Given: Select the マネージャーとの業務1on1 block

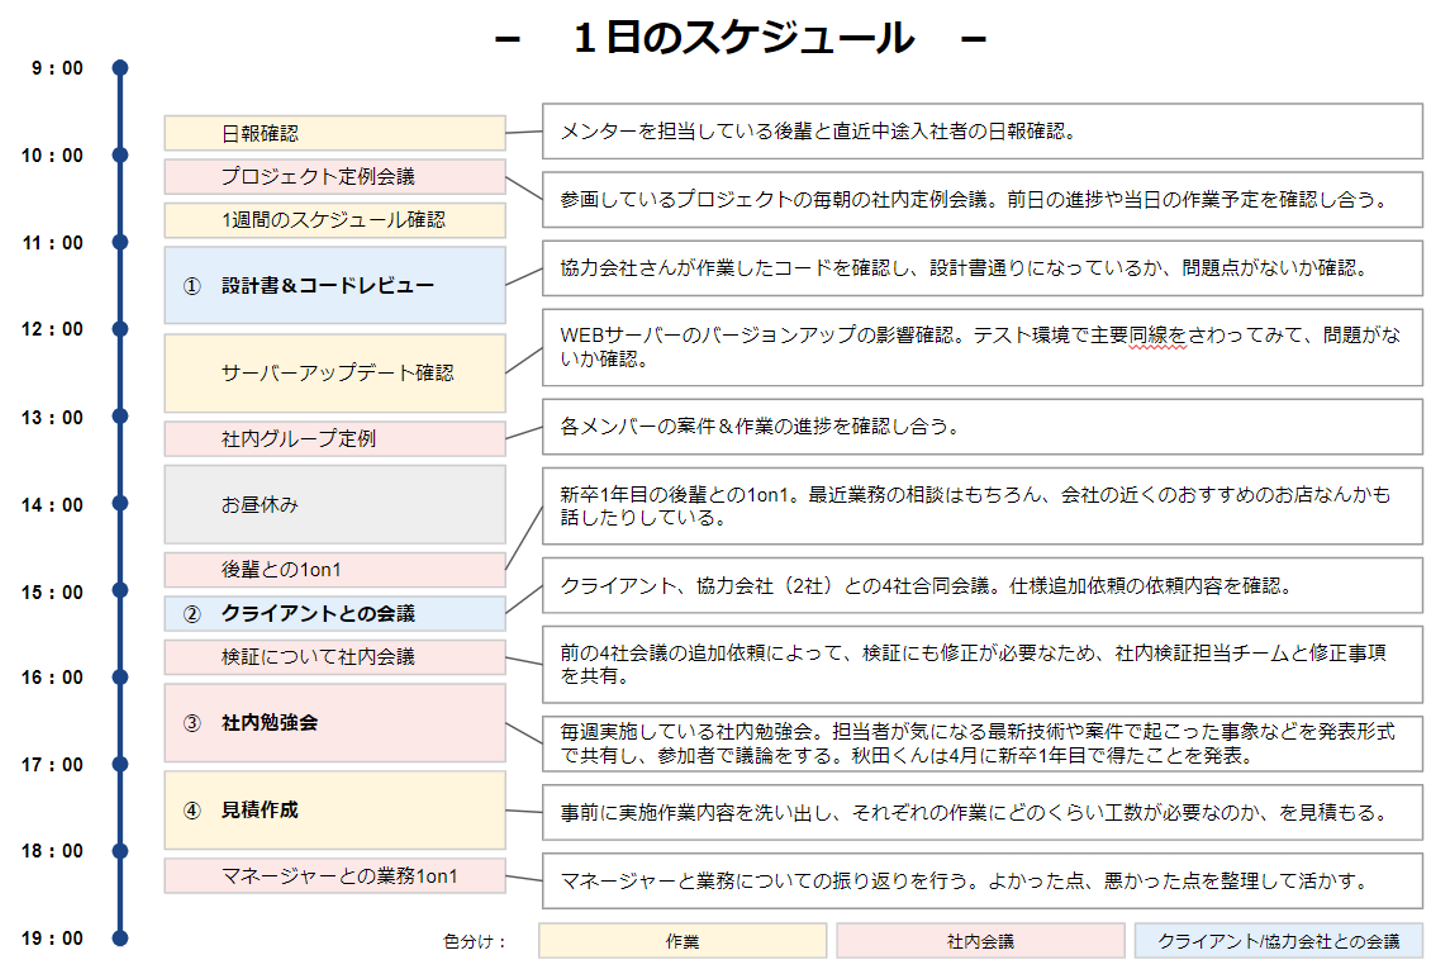Looking at the screenshot, I should (335, 876).
